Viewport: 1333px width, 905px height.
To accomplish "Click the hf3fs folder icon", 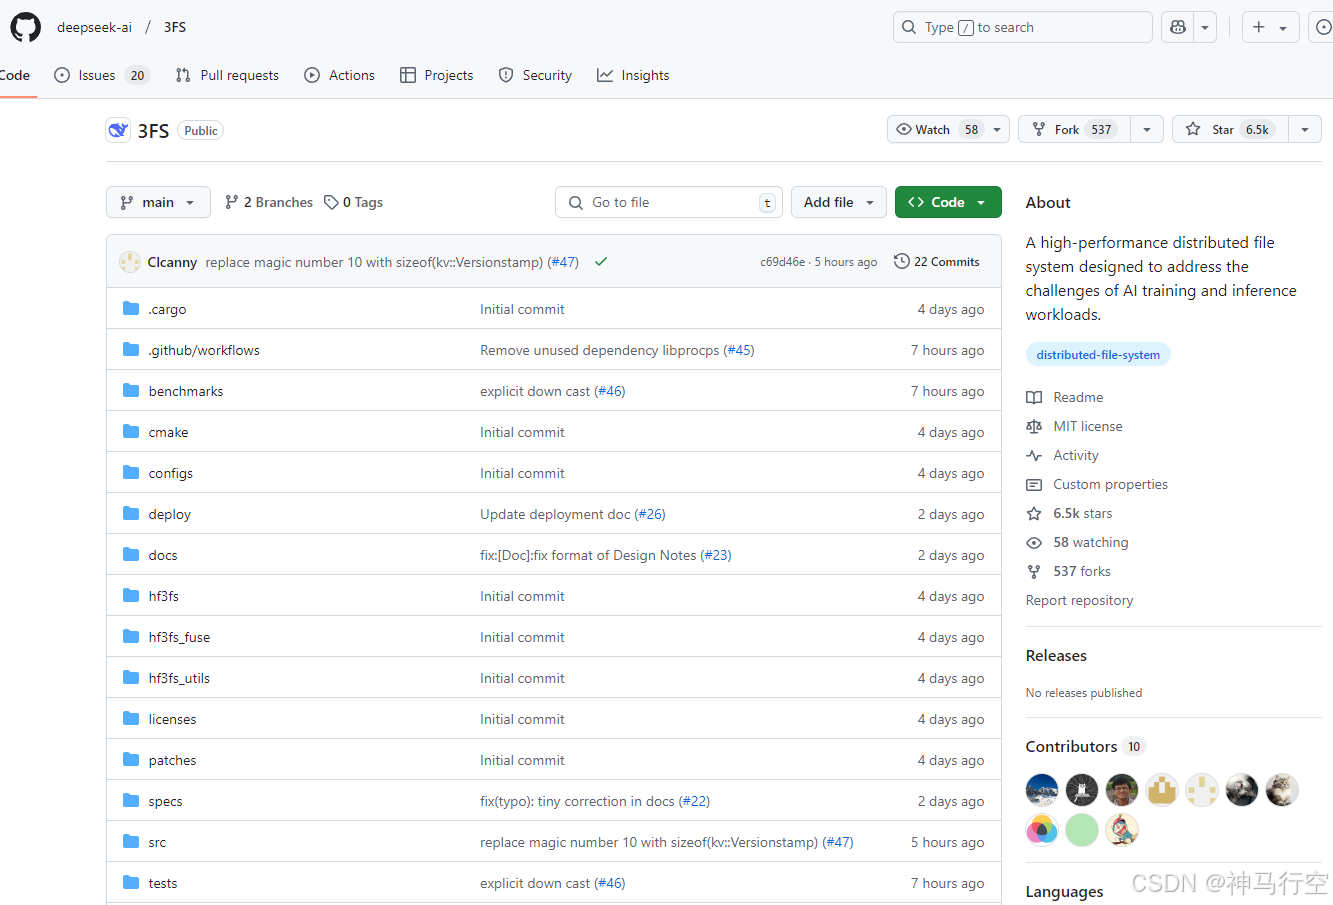I will [x=131, y=596].
